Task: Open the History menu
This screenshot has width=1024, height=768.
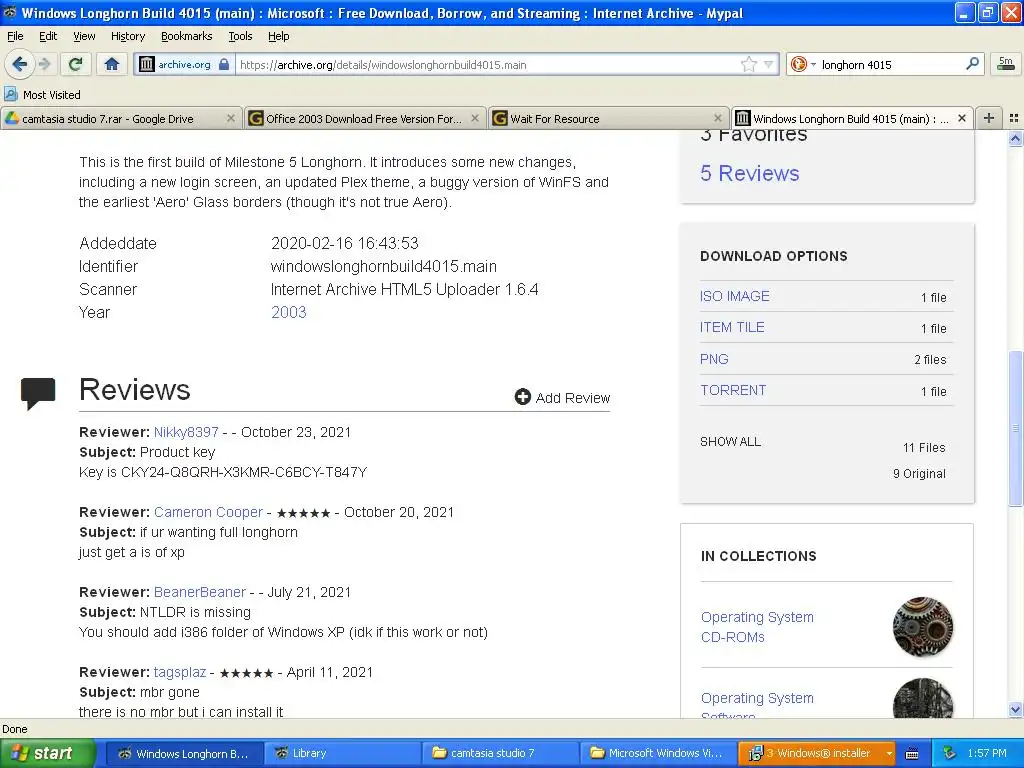Action: 128,36
